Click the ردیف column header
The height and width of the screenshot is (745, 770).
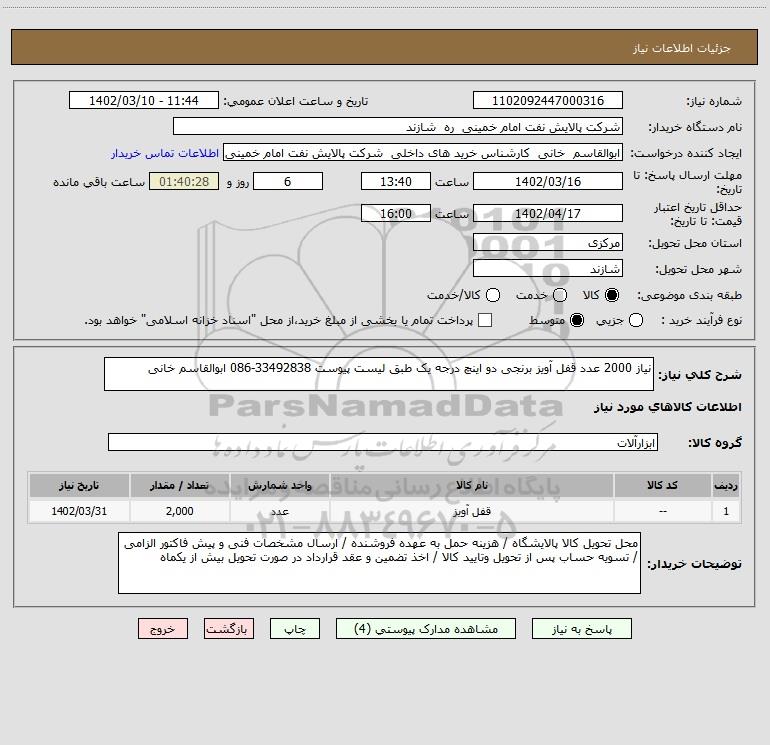726,486
